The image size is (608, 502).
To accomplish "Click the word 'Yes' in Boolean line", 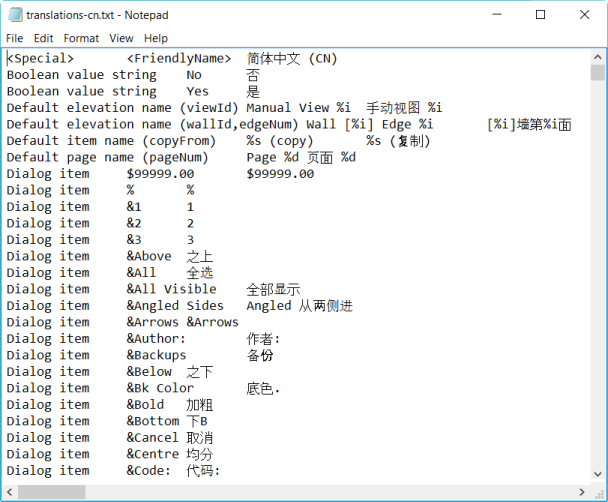I will [197, 91].
